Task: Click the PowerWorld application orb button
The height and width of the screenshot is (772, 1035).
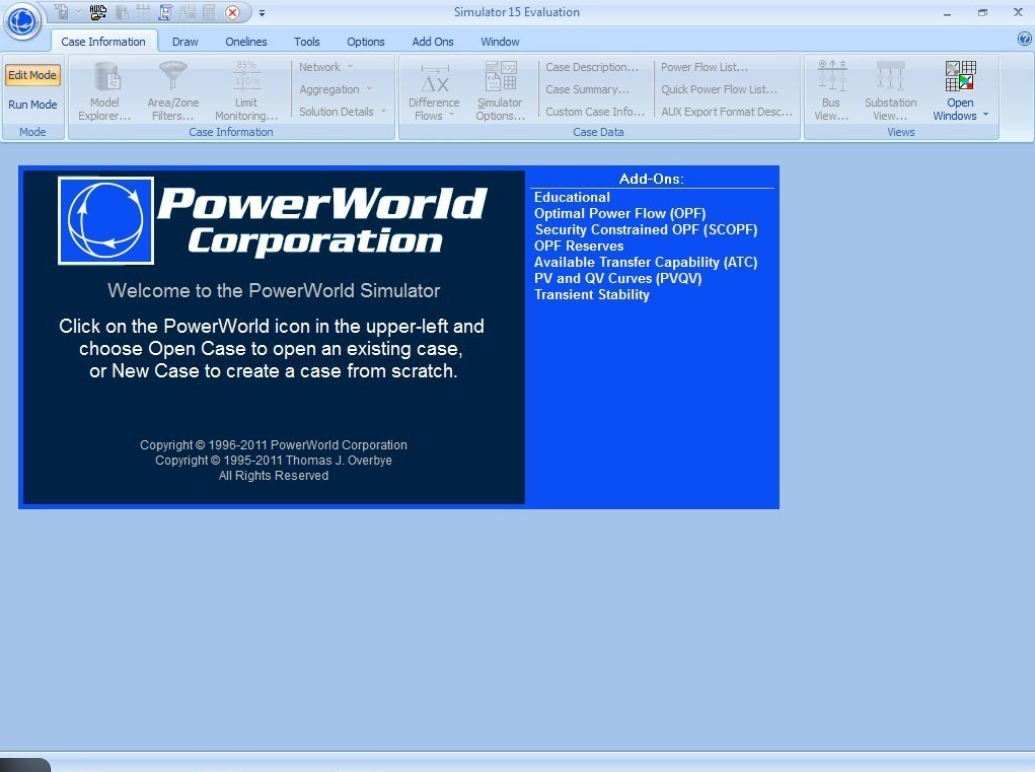Action: [22, 21]
